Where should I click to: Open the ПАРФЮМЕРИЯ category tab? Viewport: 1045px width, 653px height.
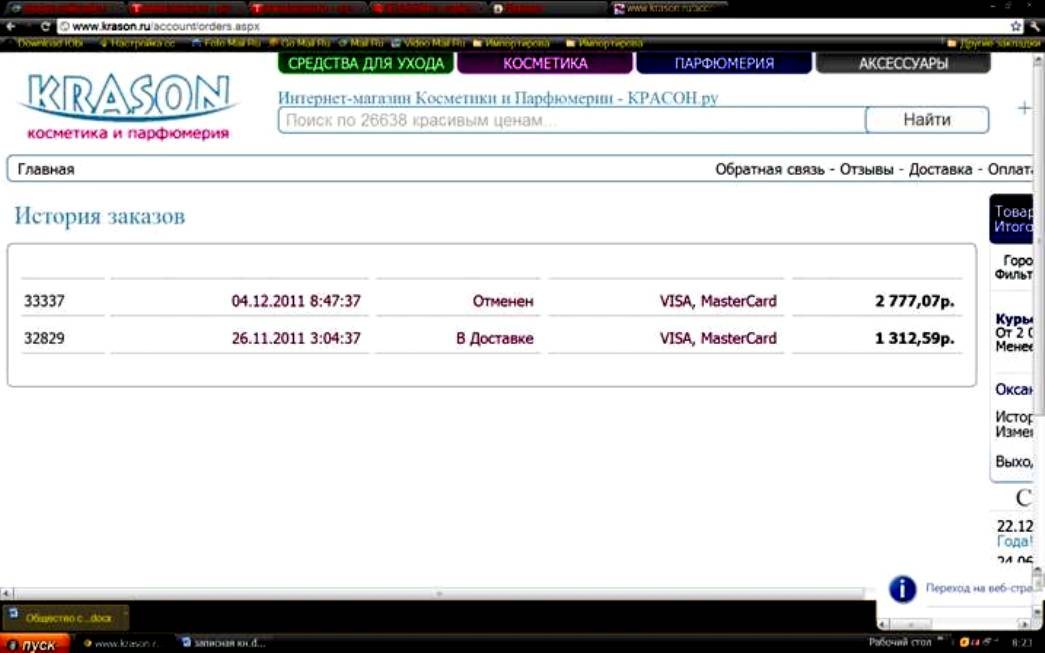724,63
